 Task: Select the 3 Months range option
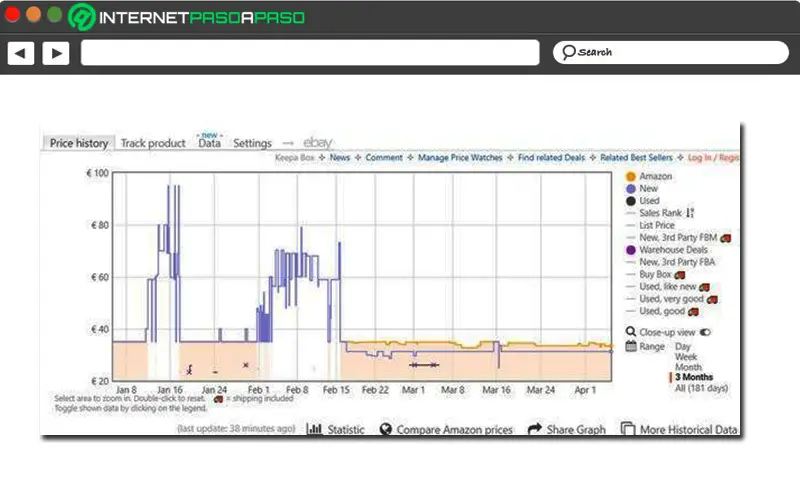(x=694, y=377)
